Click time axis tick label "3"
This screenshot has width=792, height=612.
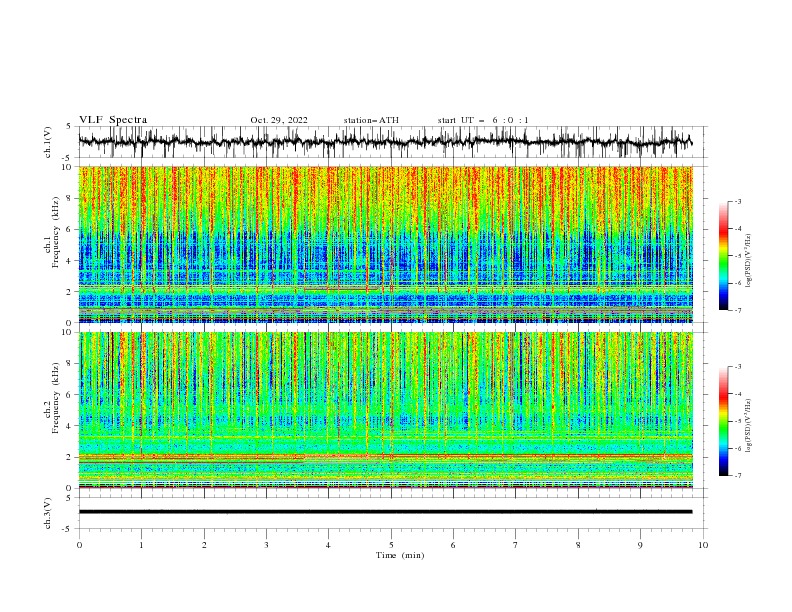click(x=266, y=545)
